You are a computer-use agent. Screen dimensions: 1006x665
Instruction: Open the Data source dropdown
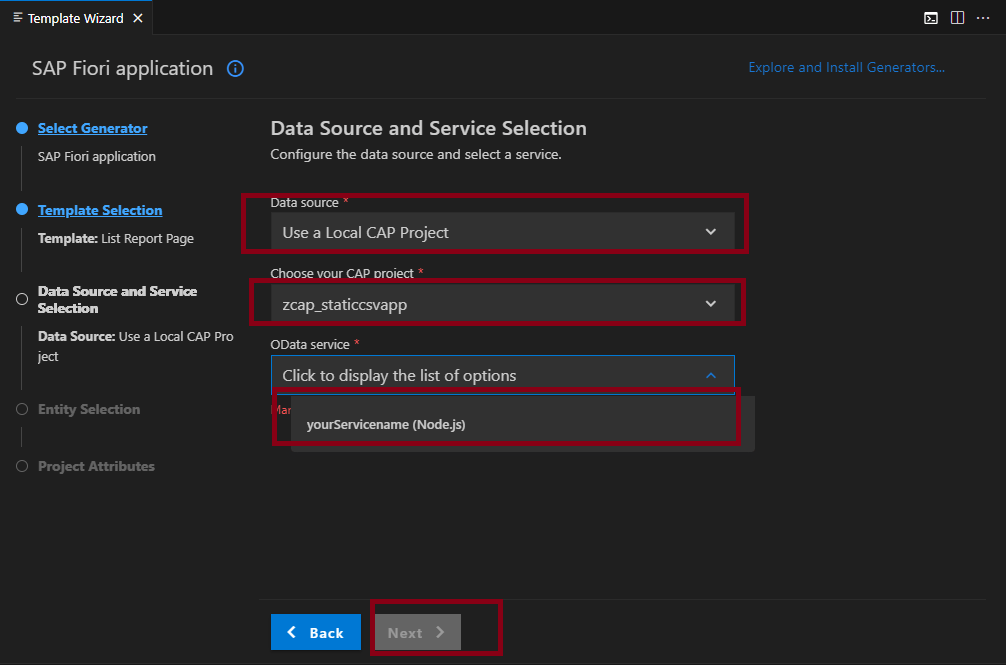pos(502,231)
